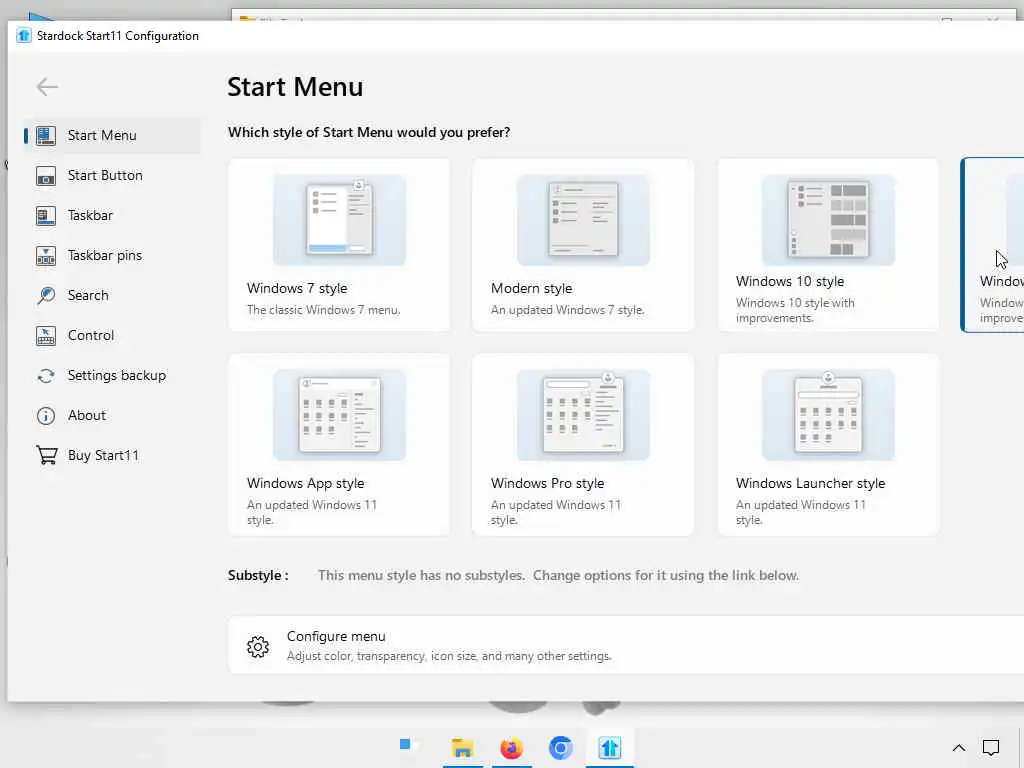
Task: Click the 'Substyle :' label
Action: click(258, 575)
